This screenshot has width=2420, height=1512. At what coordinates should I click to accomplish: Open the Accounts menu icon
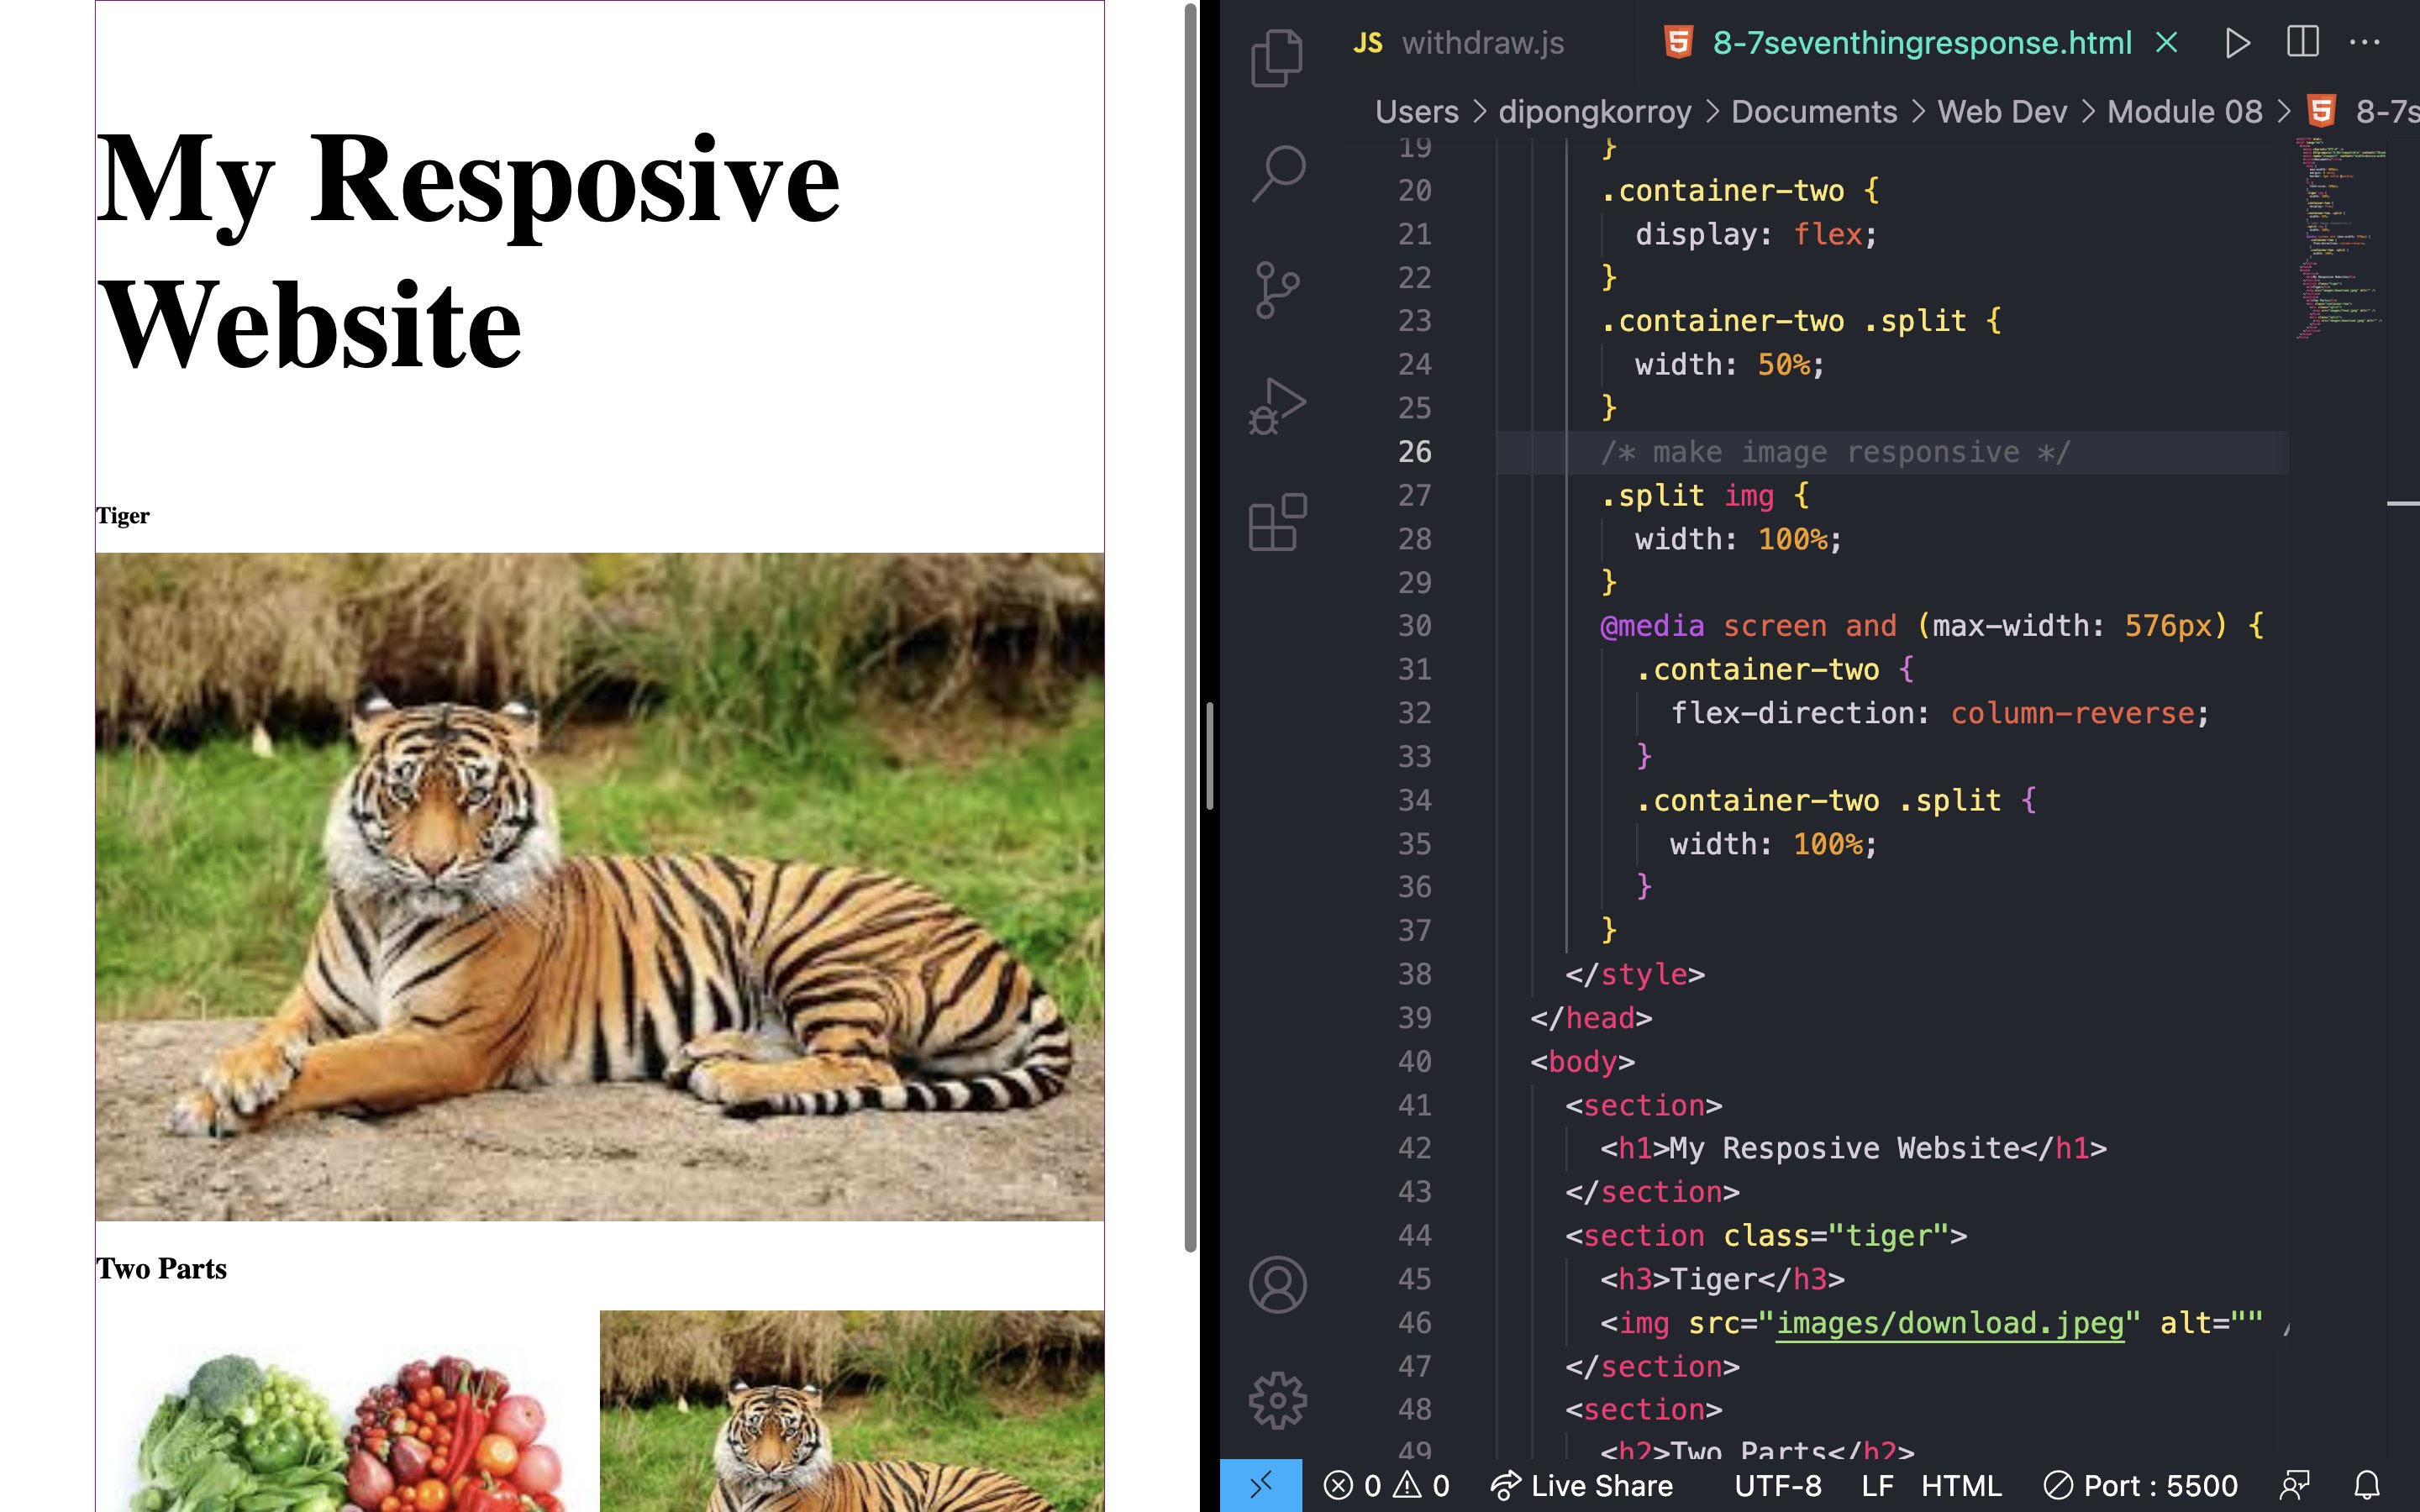[x=1277, y=1284]
